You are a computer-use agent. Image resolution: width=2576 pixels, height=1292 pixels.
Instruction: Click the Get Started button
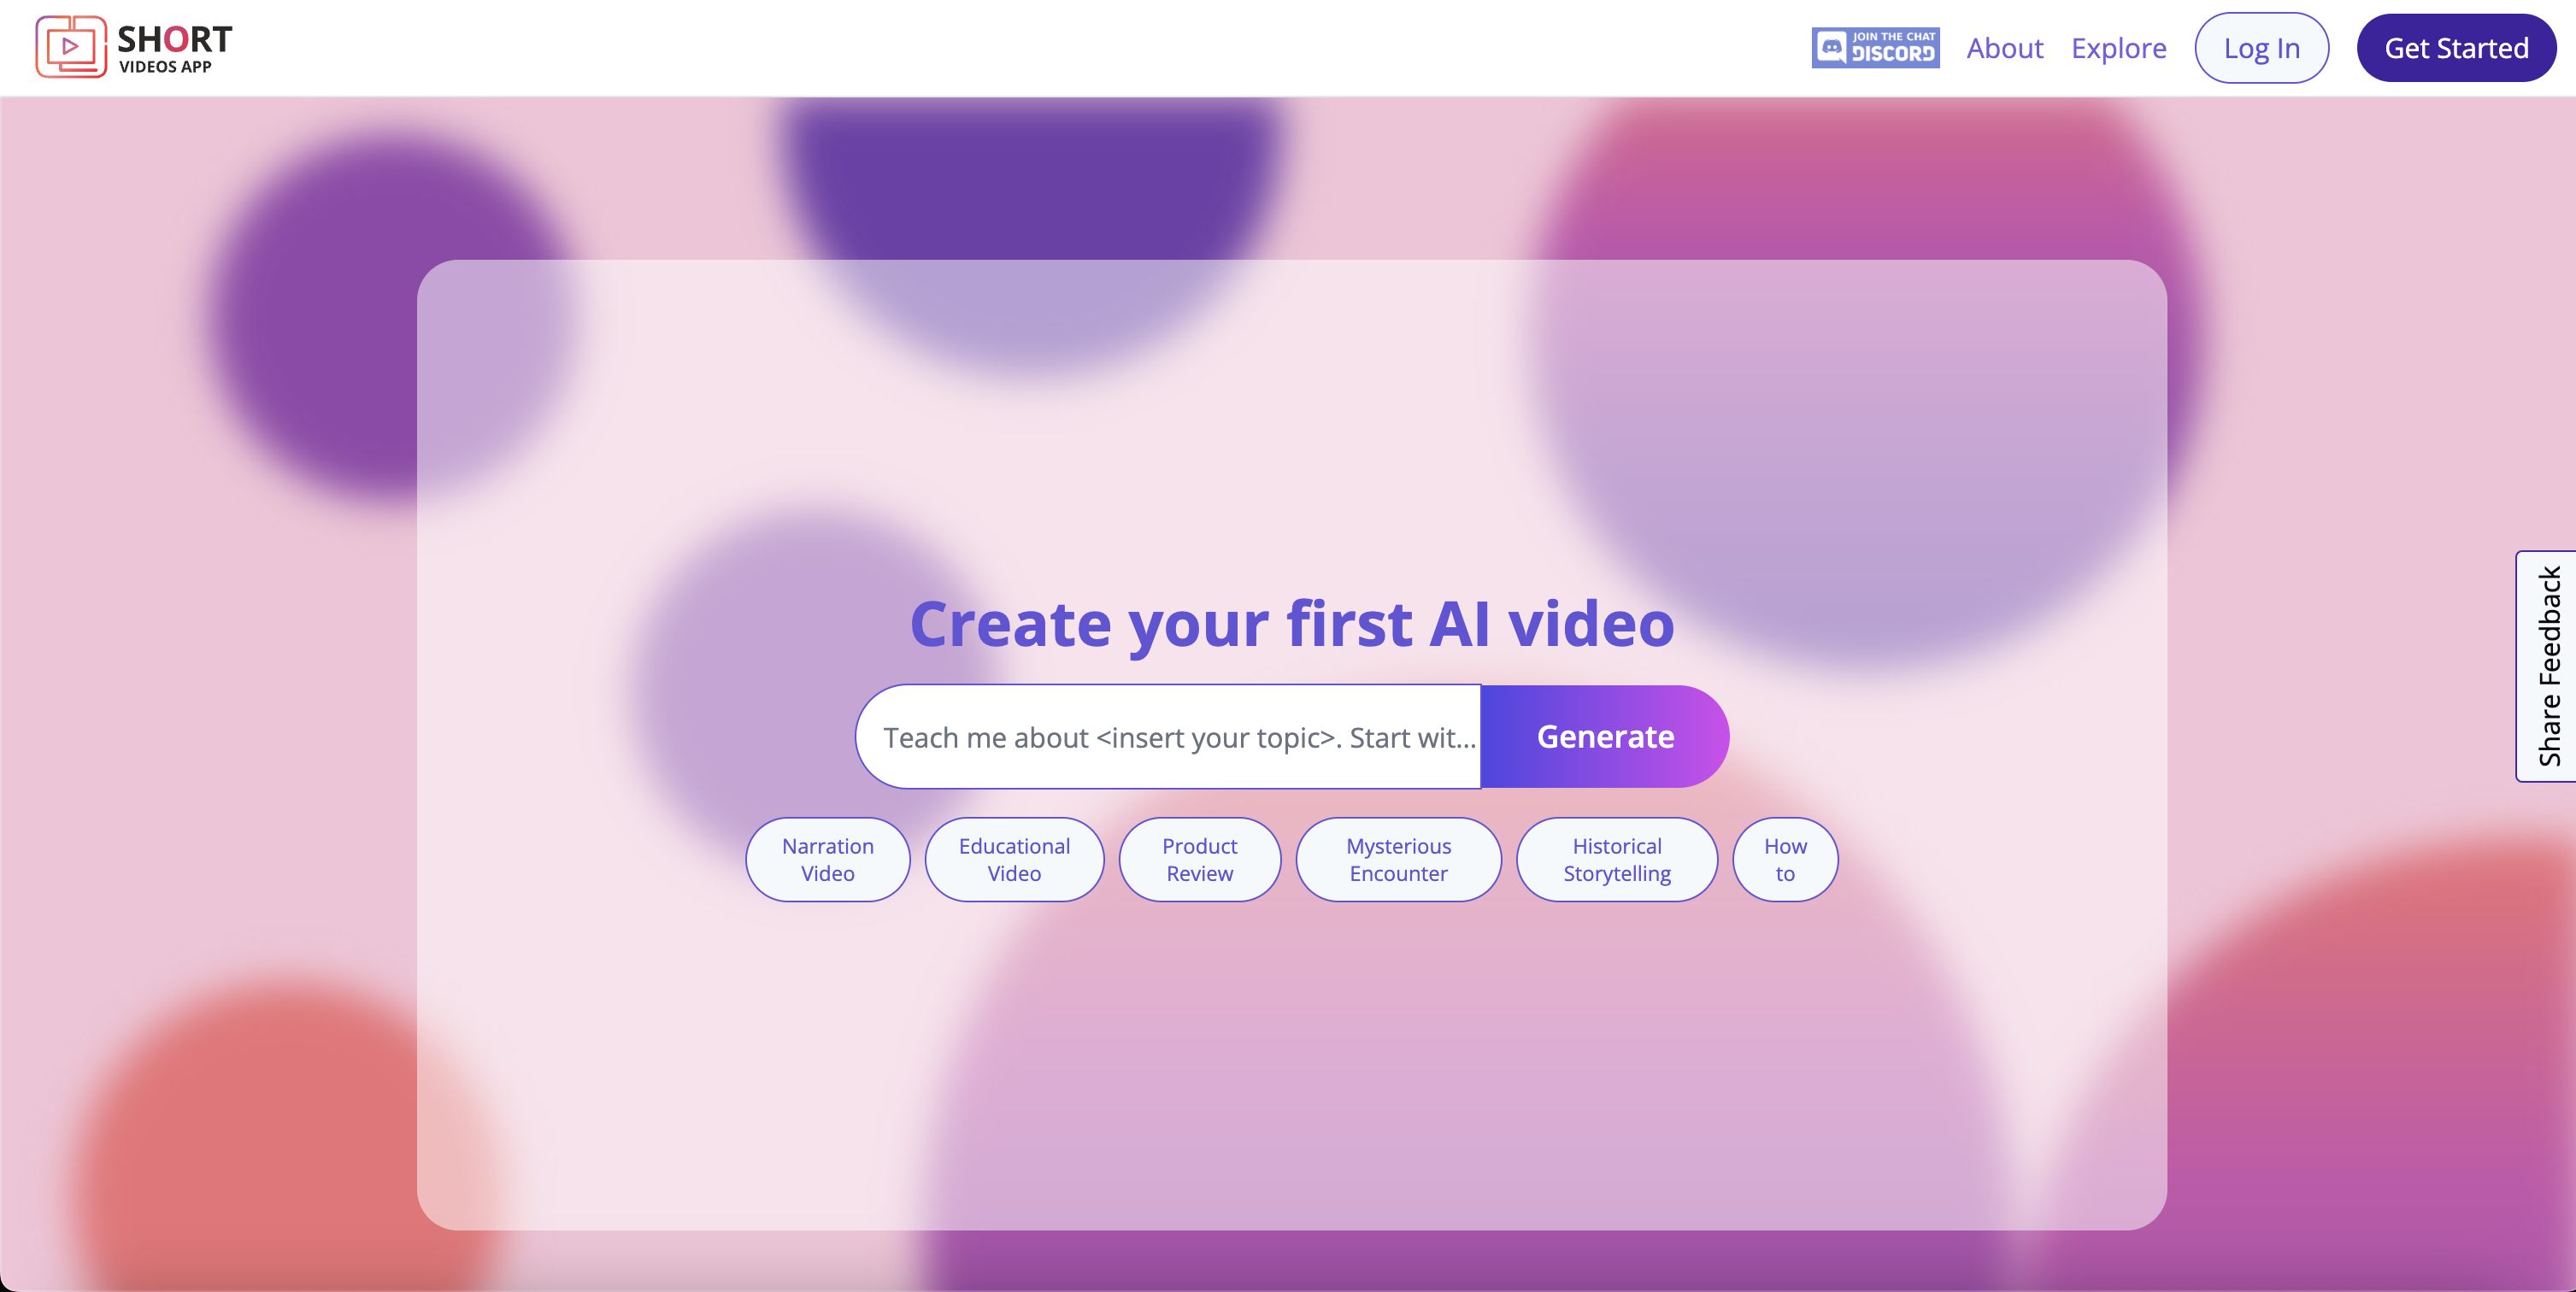2456,48
